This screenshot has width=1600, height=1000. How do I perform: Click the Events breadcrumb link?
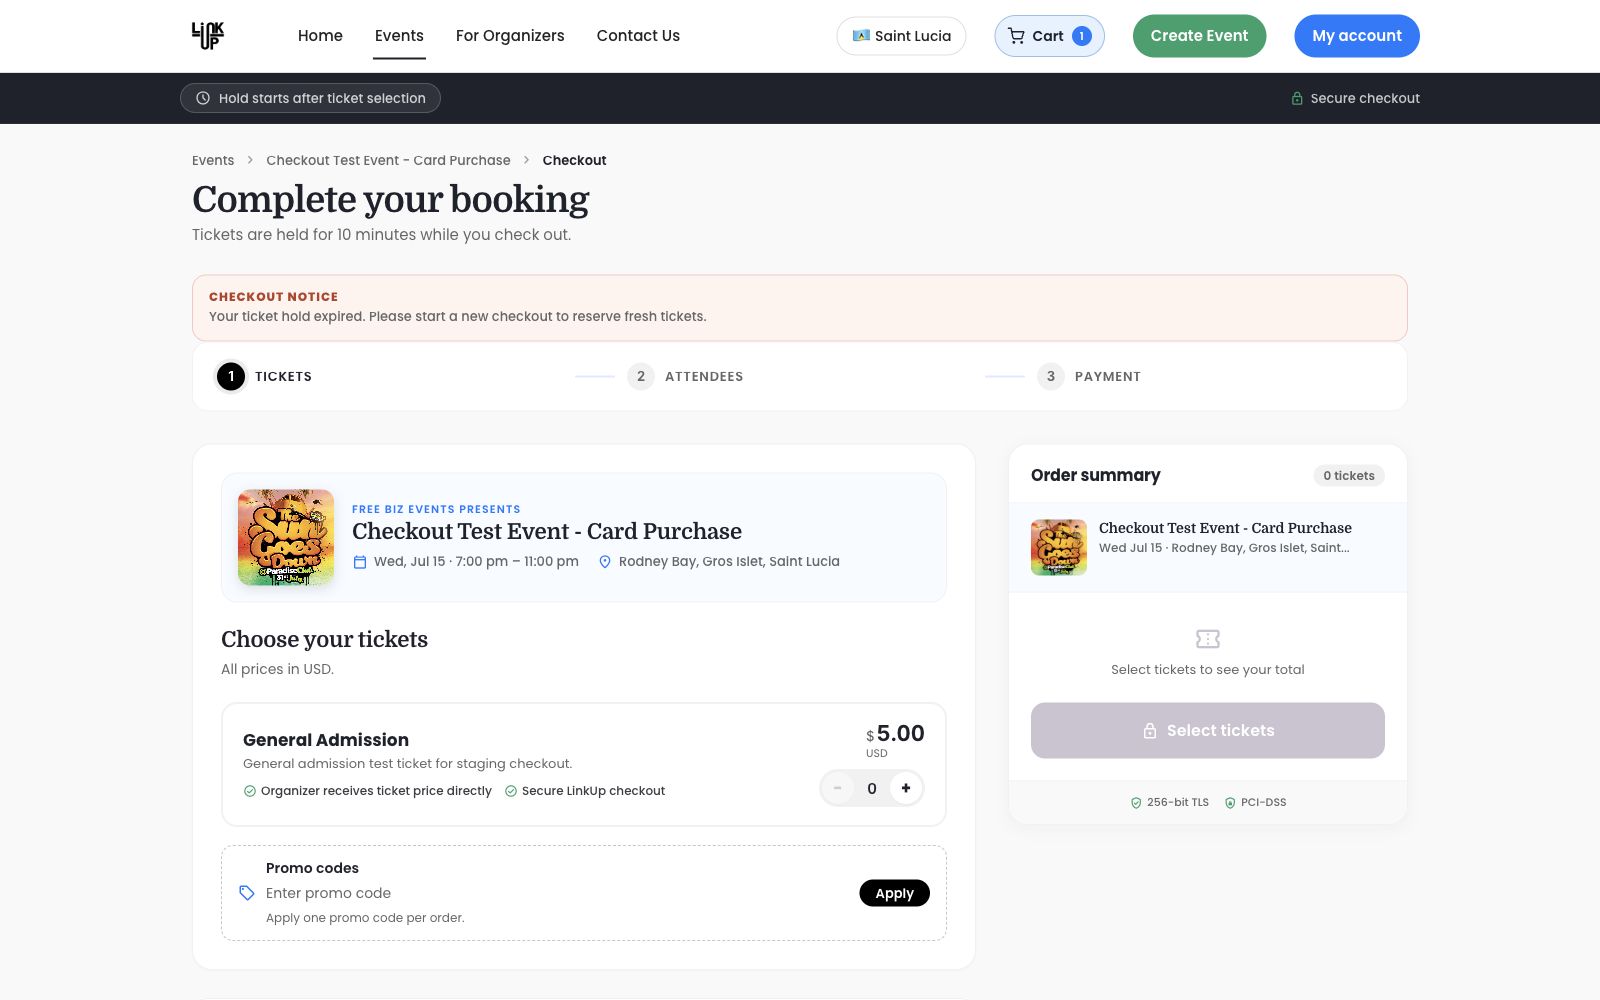213,160
